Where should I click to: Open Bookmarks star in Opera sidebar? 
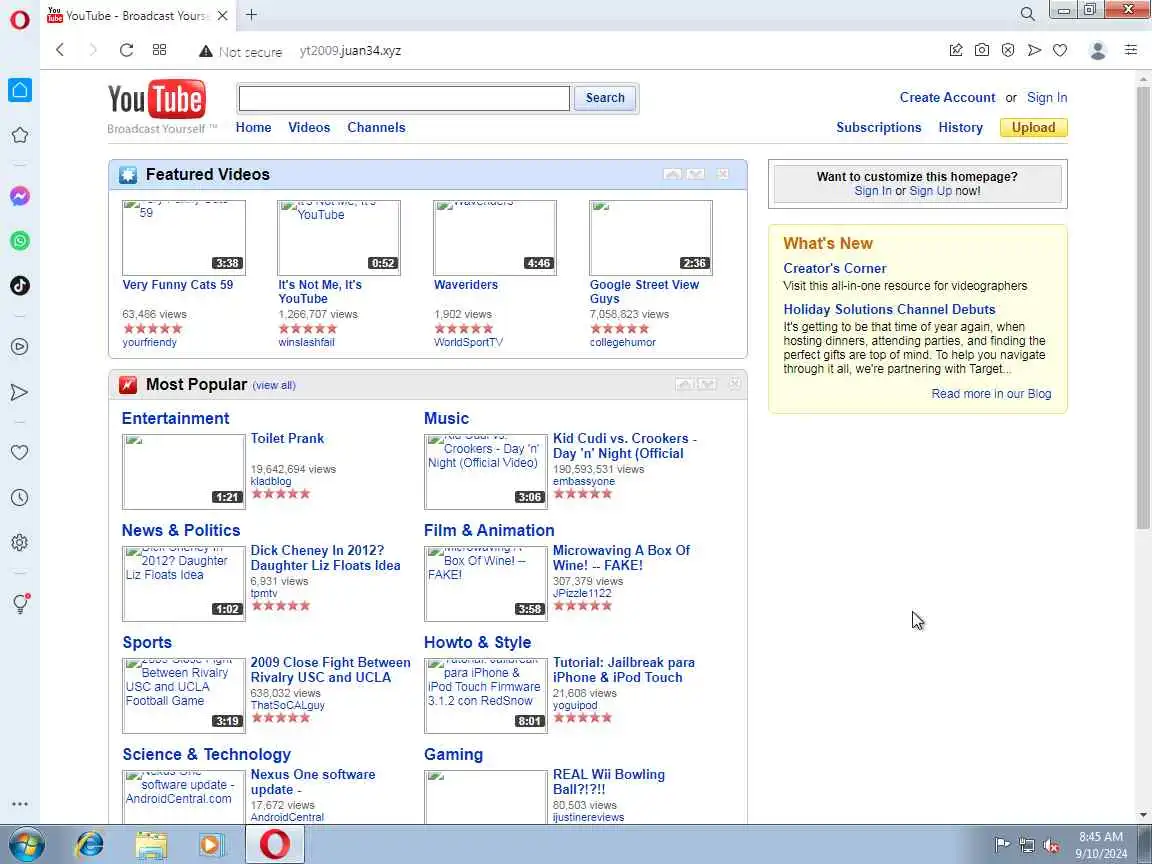coord(20,135)
